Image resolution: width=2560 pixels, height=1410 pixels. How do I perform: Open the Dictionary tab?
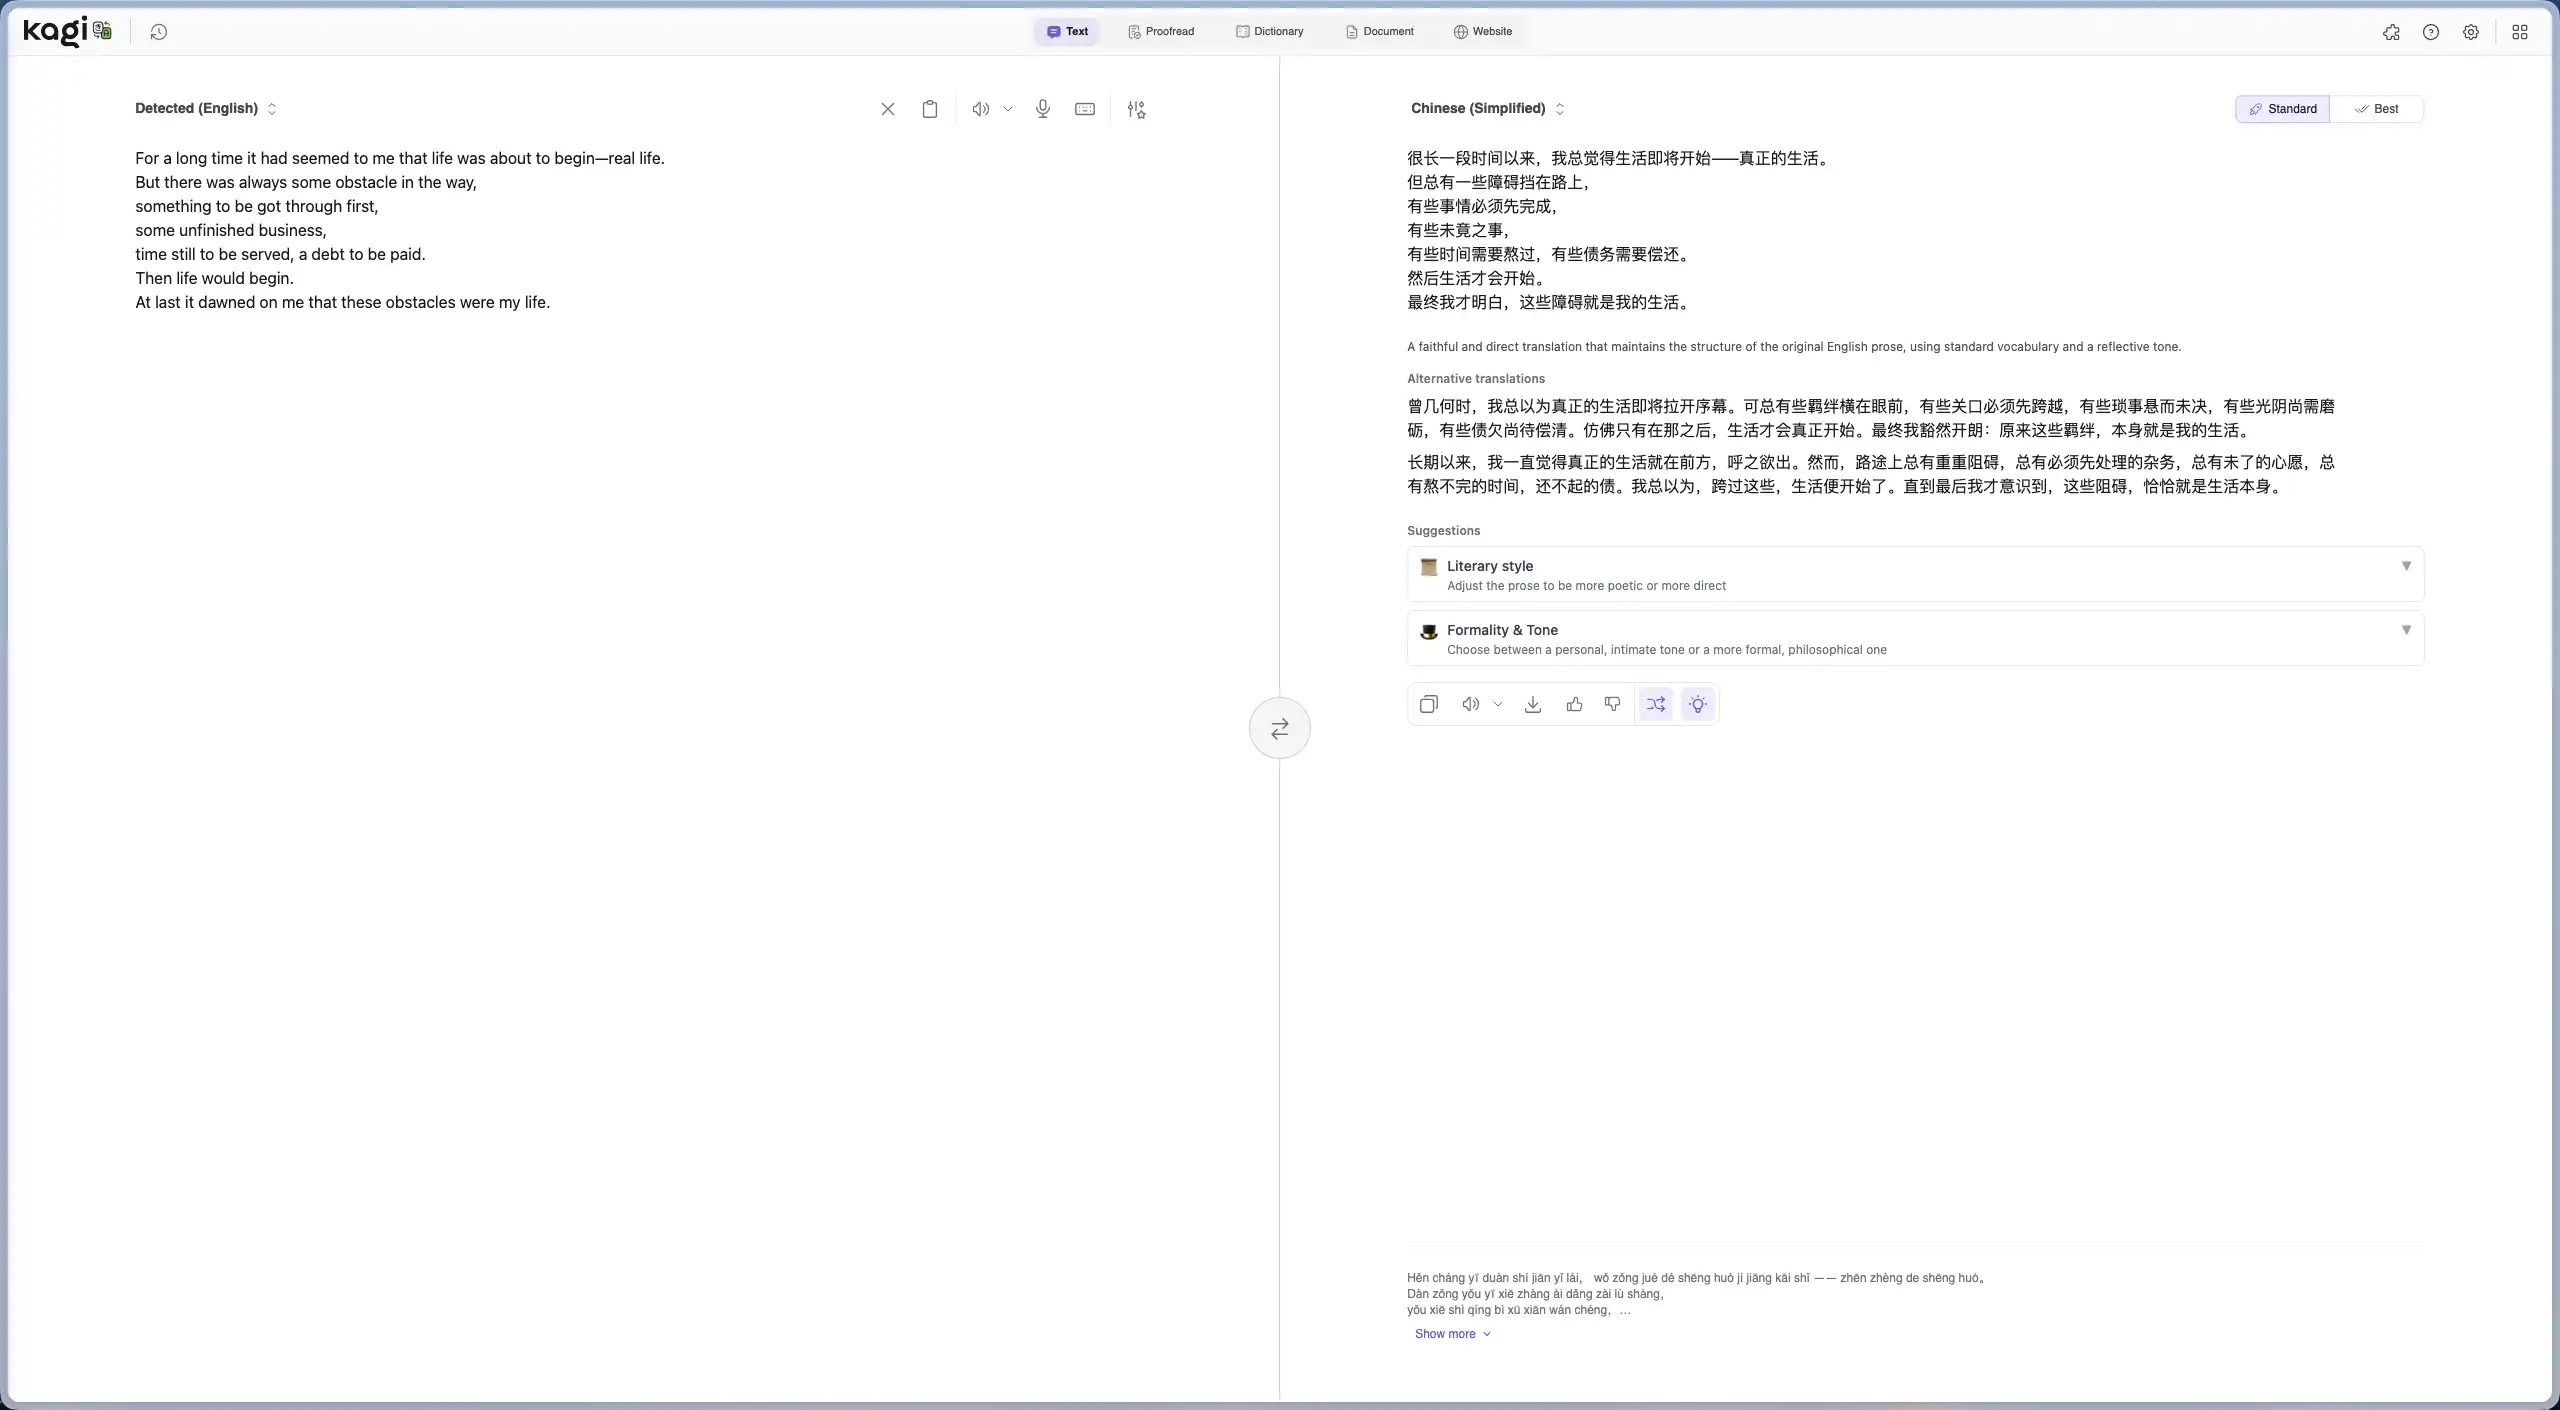[1269, 32]
